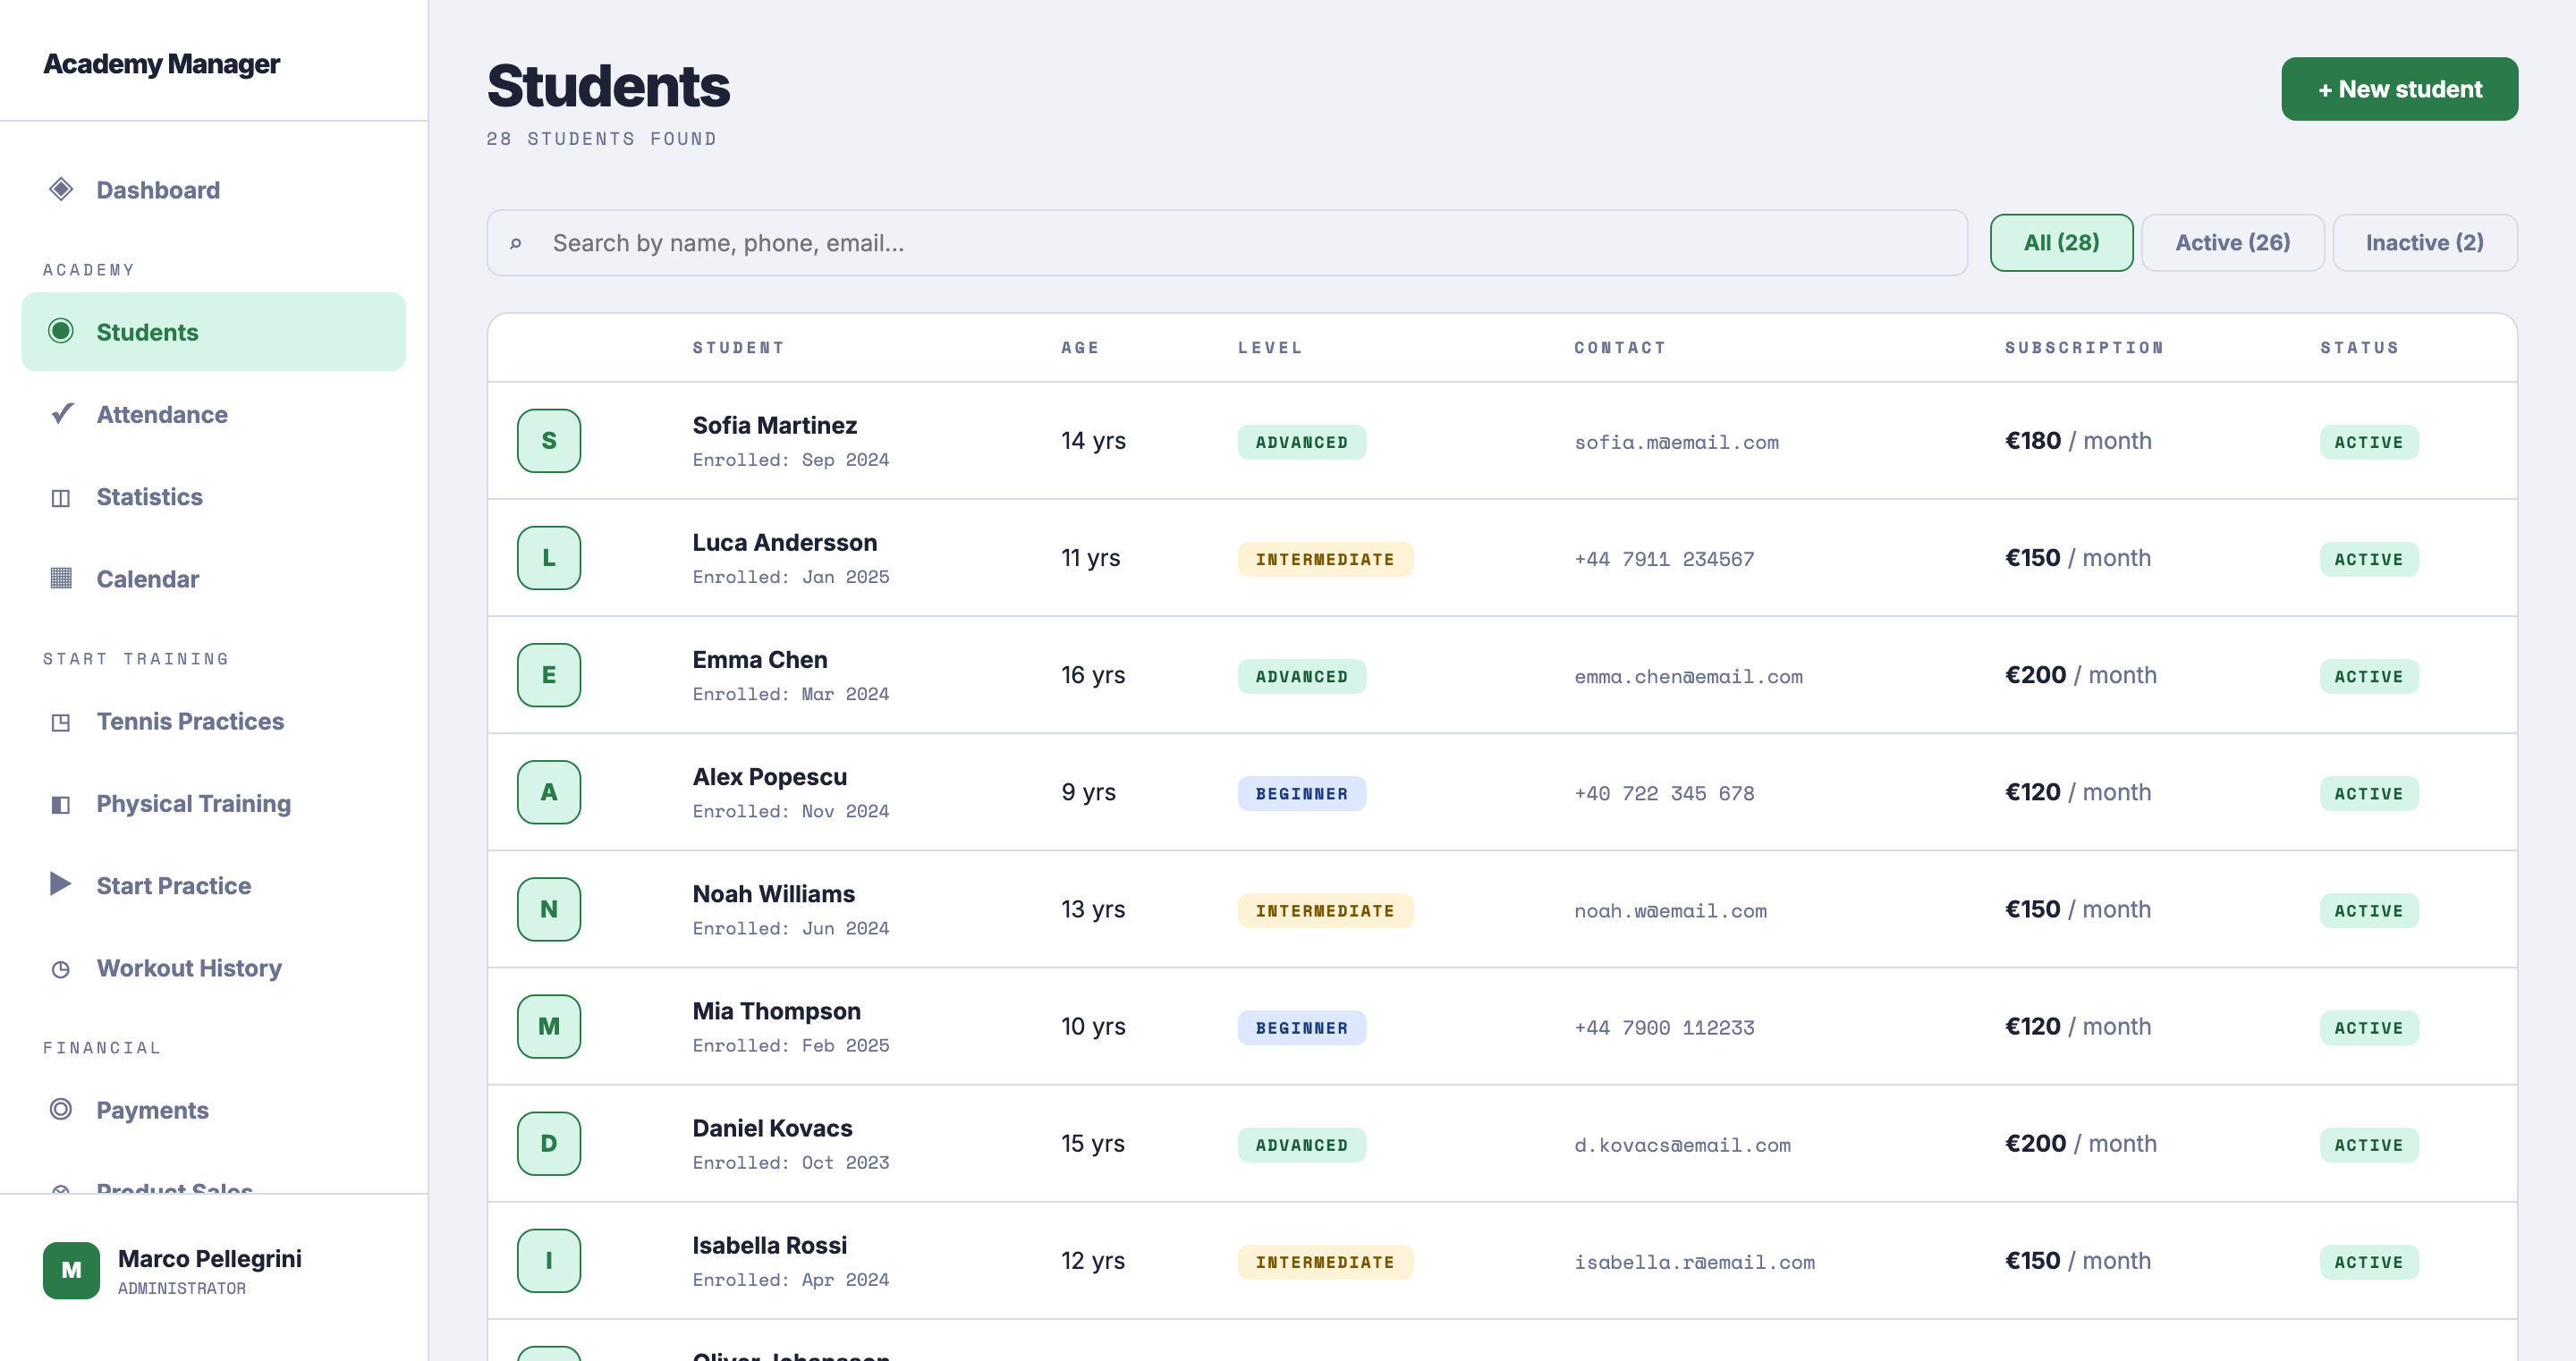The image size is (2576, 1361).
Task: Click Emma Chen's avatar thumbnail
Action: pyautogui.click(x=549, y=675)
